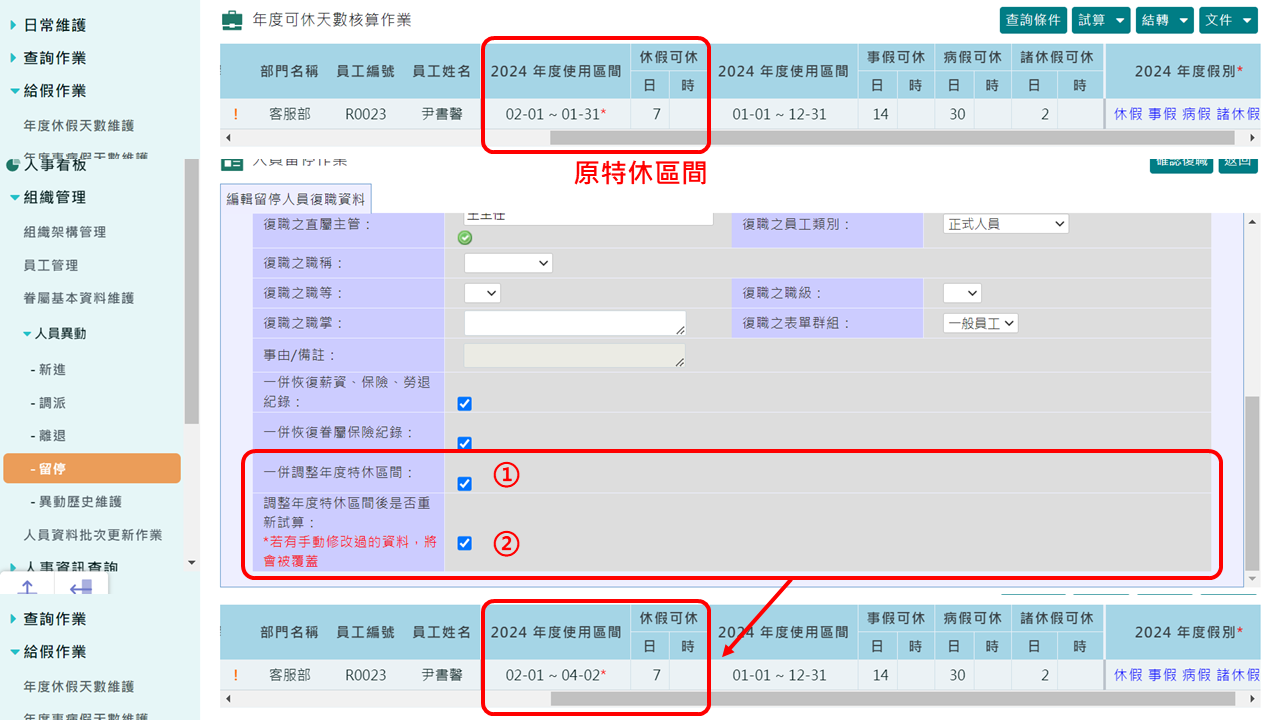This screenshot has height=720, width=1280.
Task: Click the 復職之職掌 input field
Action: (x=574, y=322)
